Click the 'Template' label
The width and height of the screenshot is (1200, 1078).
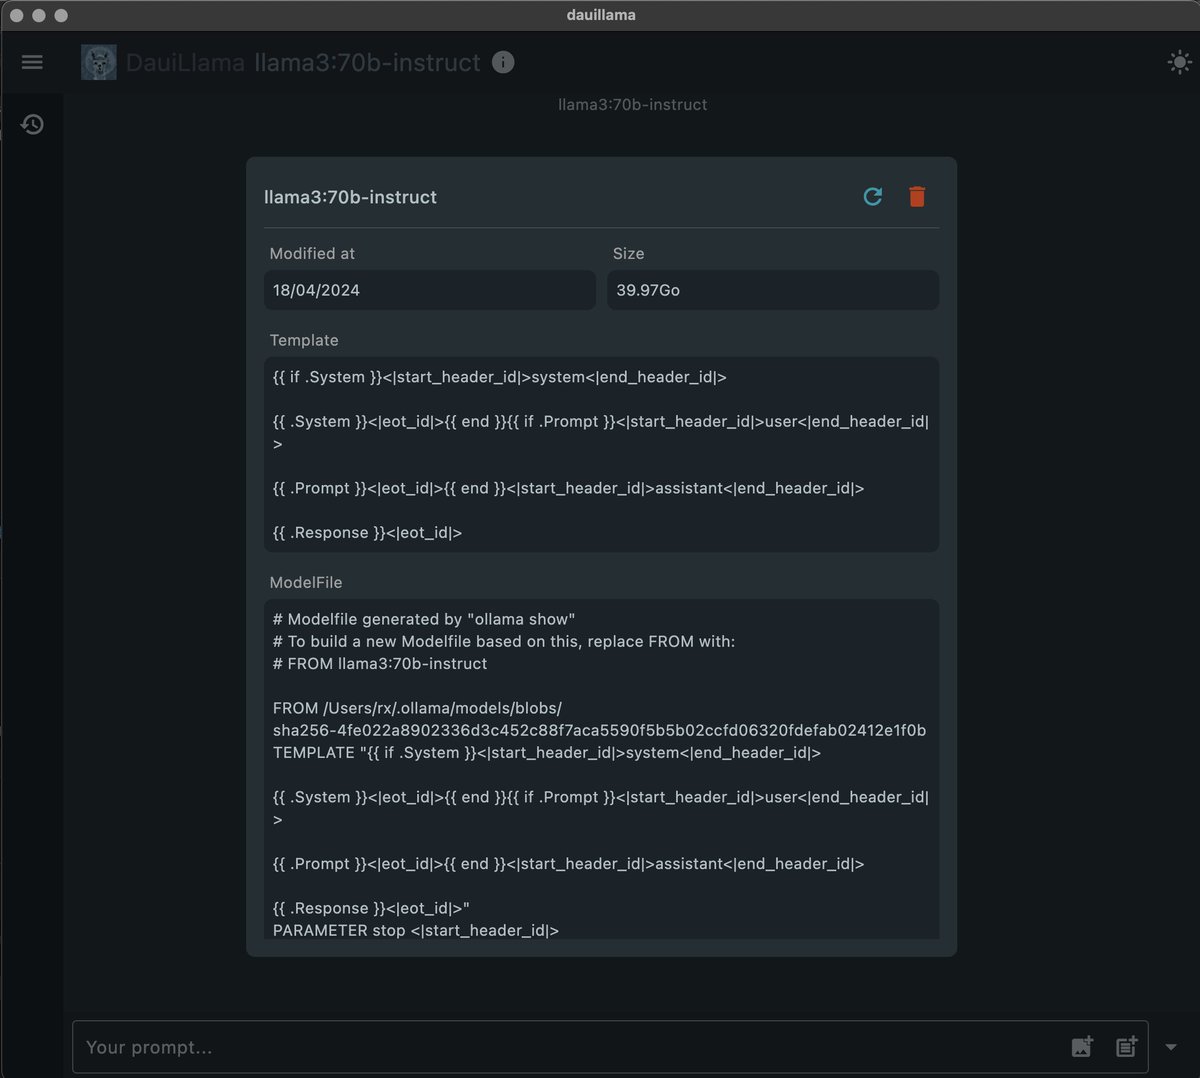tap(304, 340)
